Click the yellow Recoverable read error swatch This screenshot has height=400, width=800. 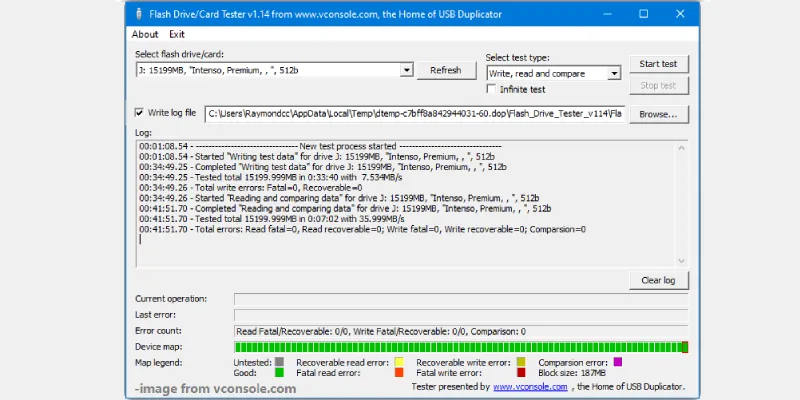click(x=399, y=362)
